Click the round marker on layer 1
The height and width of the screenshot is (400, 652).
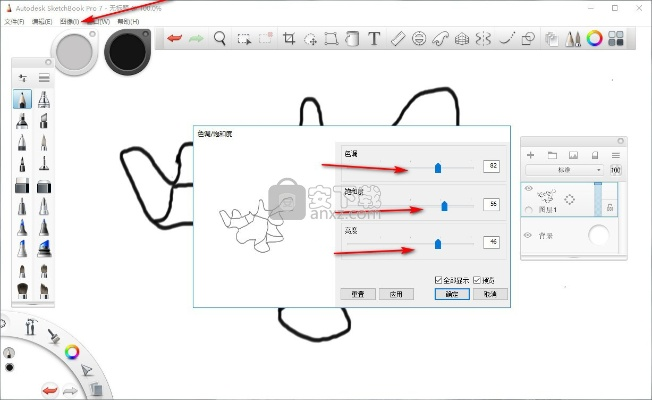coord(529,210)
